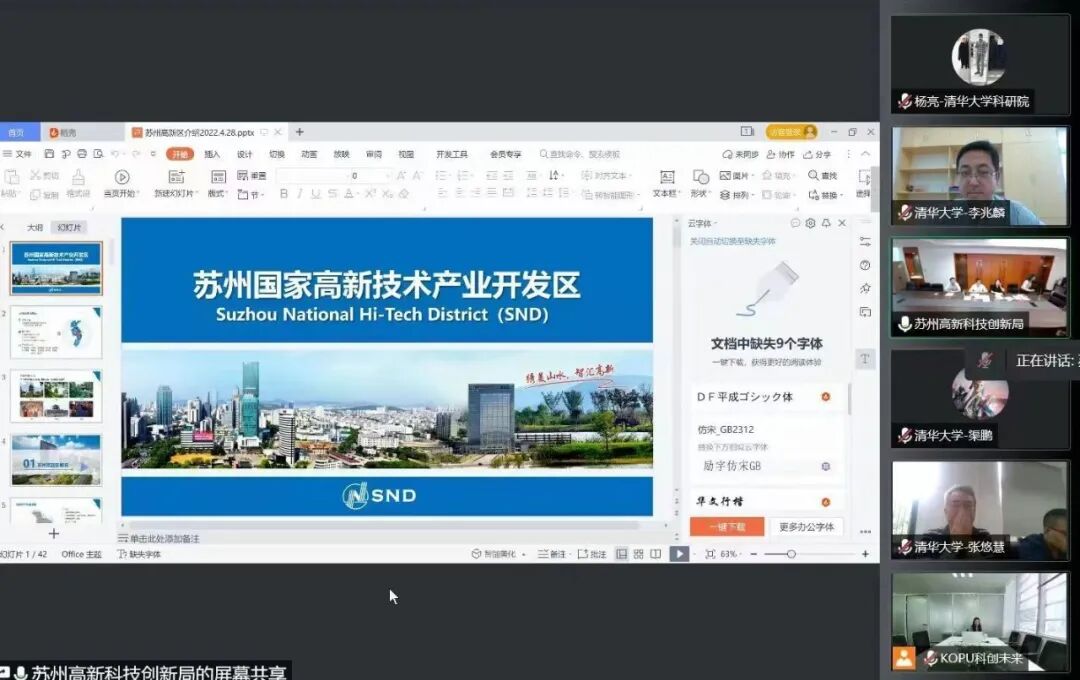Click the zoom in plus button
Screen dimensions: 1080x680
[x=865, y=554]
